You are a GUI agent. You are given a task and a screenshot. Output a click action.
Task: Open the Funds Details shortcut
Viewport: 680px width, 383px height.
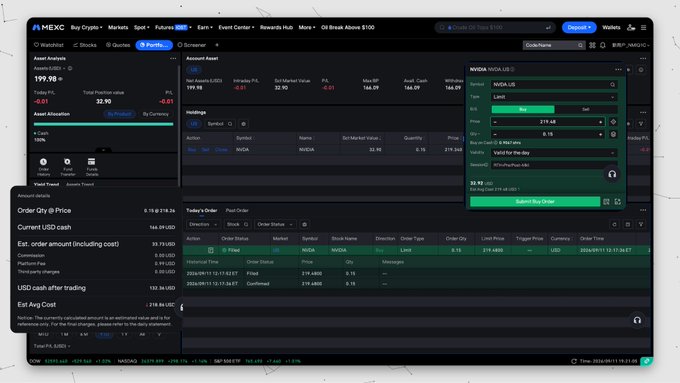pos(92,167)
